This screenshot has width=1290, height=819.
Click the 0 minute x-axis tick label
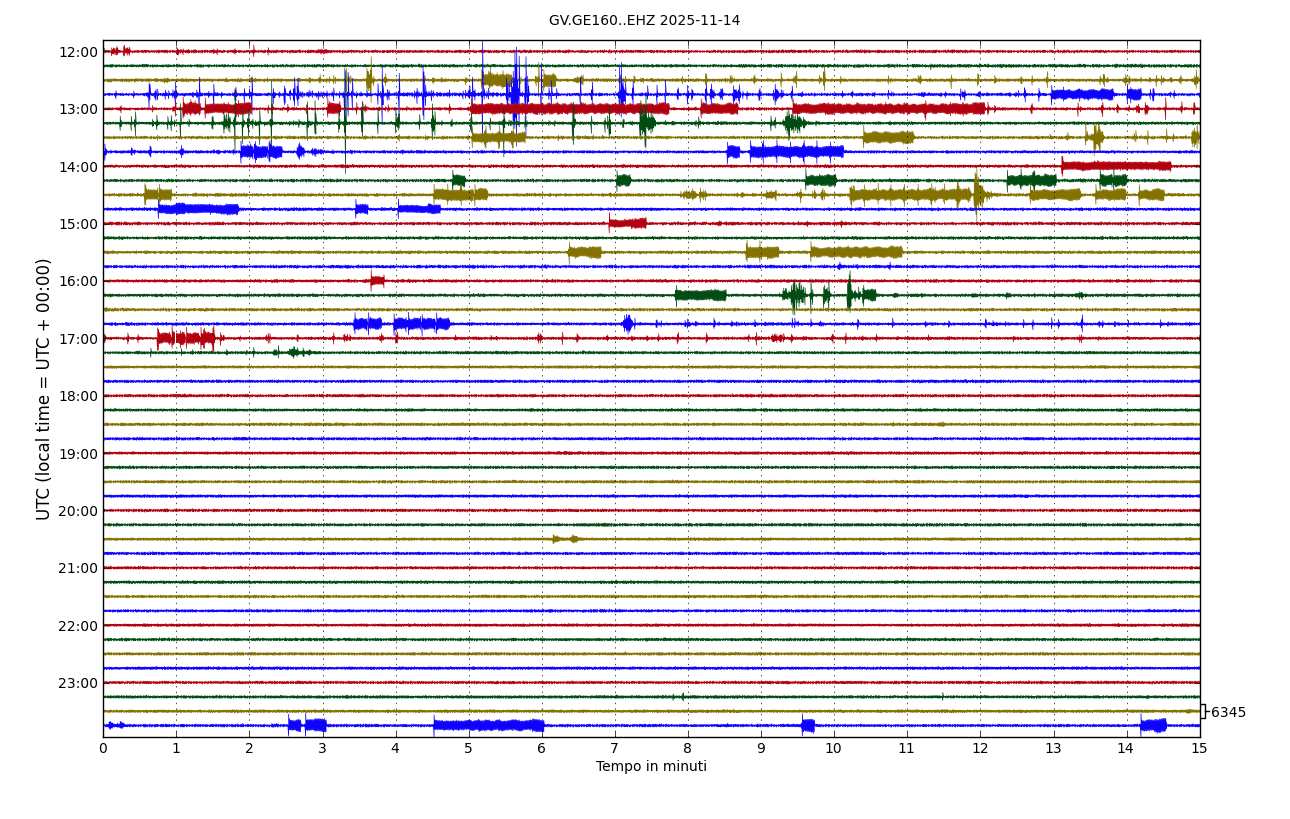(x=103, y=748)
